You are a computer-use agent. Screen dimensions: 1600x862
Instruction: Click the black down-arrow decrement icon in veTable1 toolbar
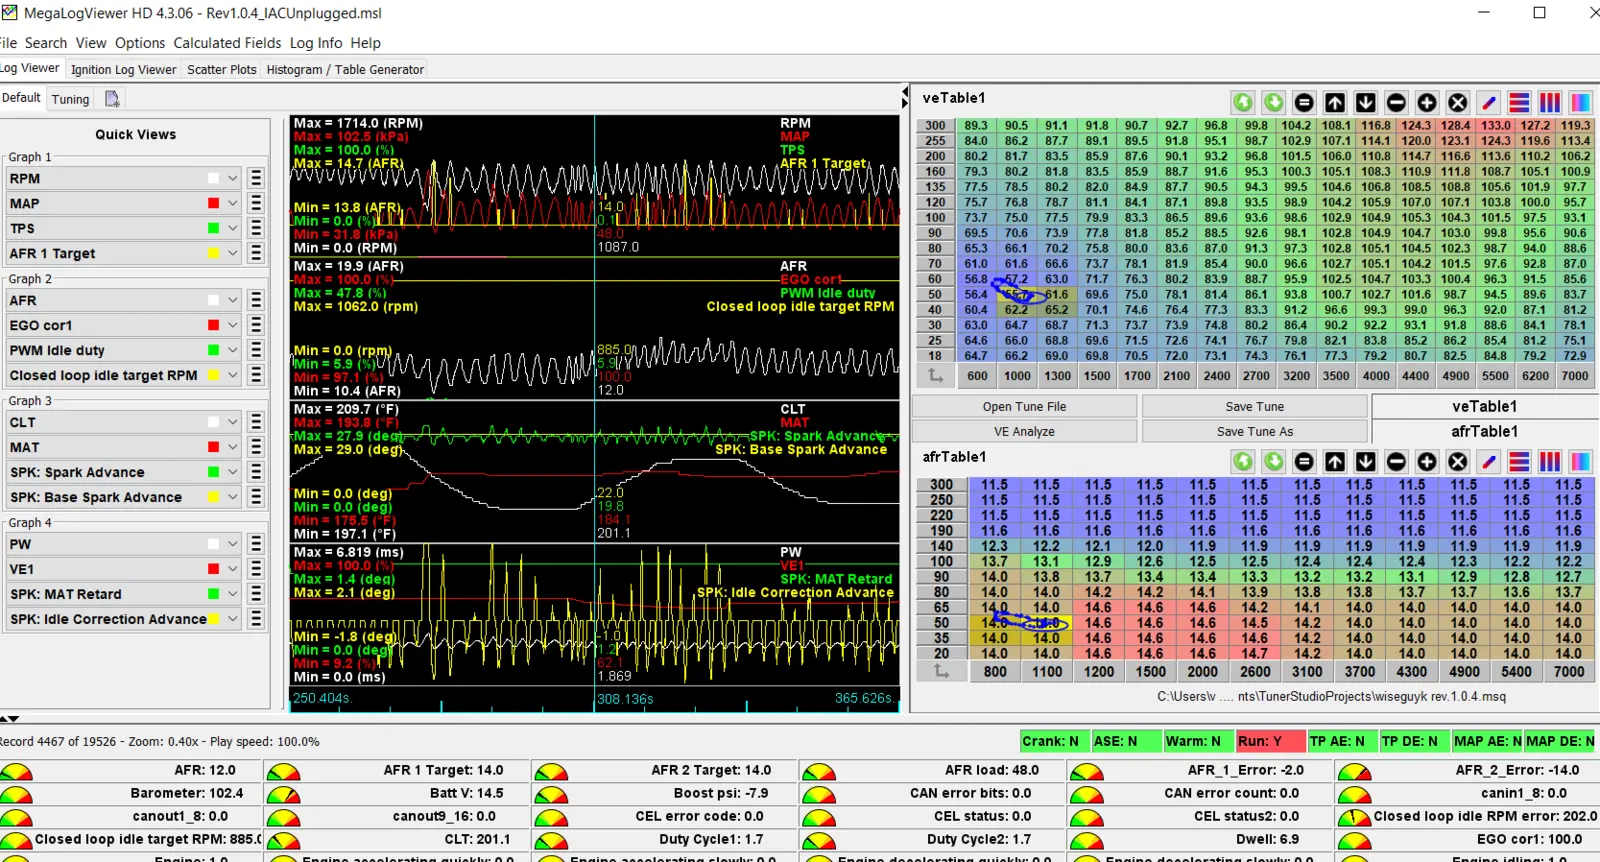(1366, 102)
